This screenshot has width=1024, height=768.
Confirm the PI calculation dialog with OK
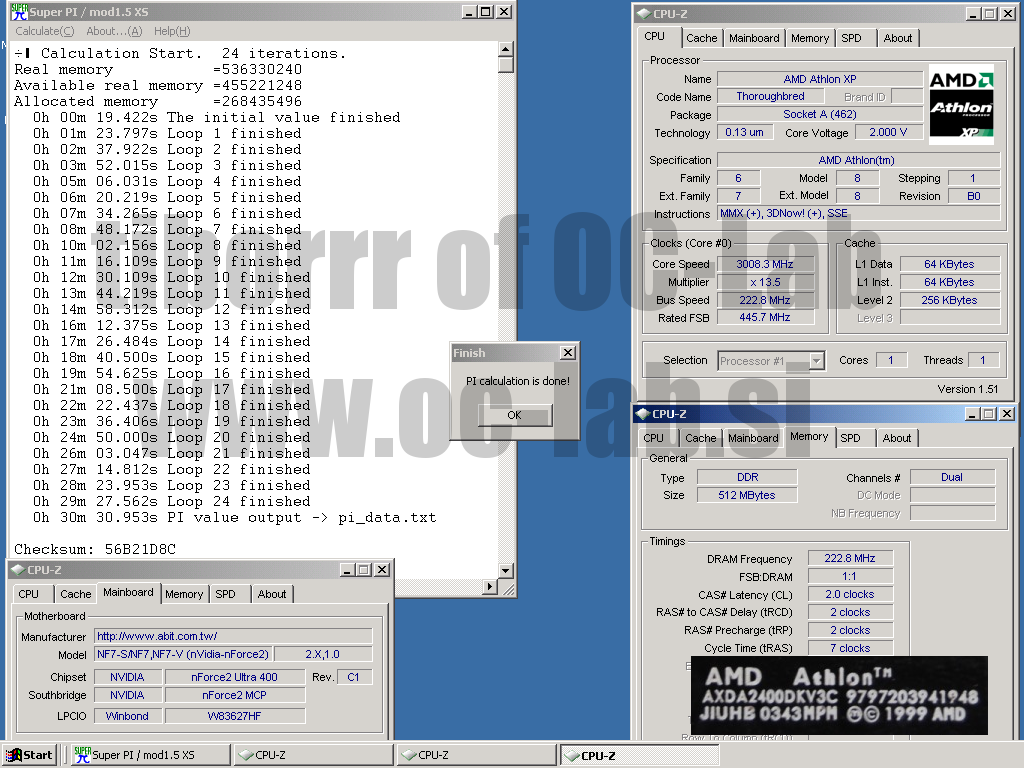(x=515, y=415)
